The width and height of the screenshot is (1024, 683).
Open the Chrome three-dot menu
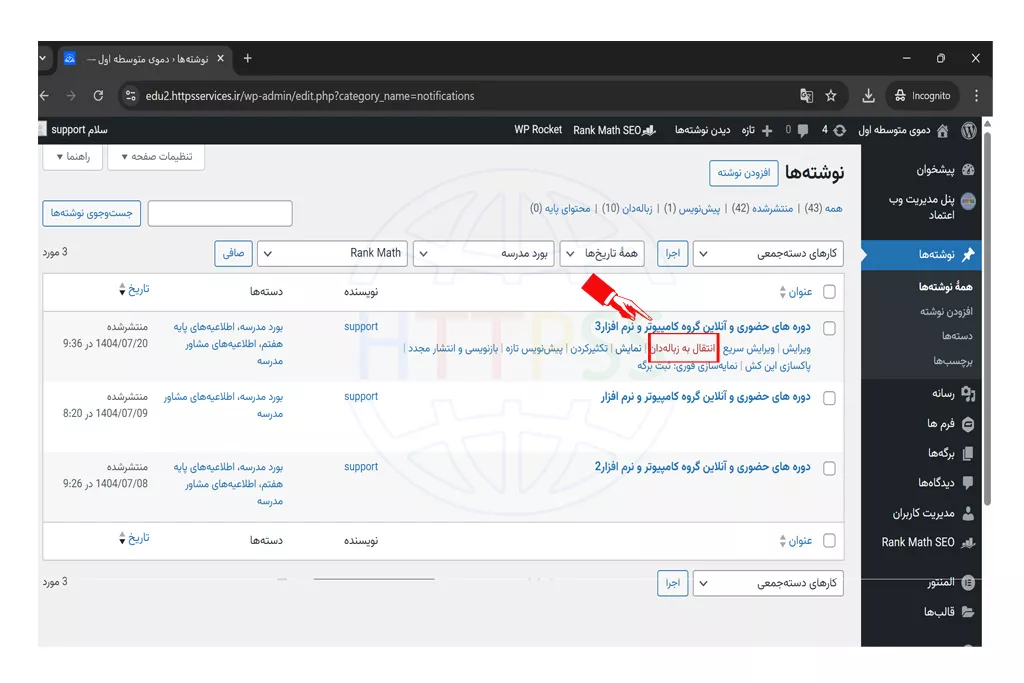pyautogui.click(x=976, y=96)
